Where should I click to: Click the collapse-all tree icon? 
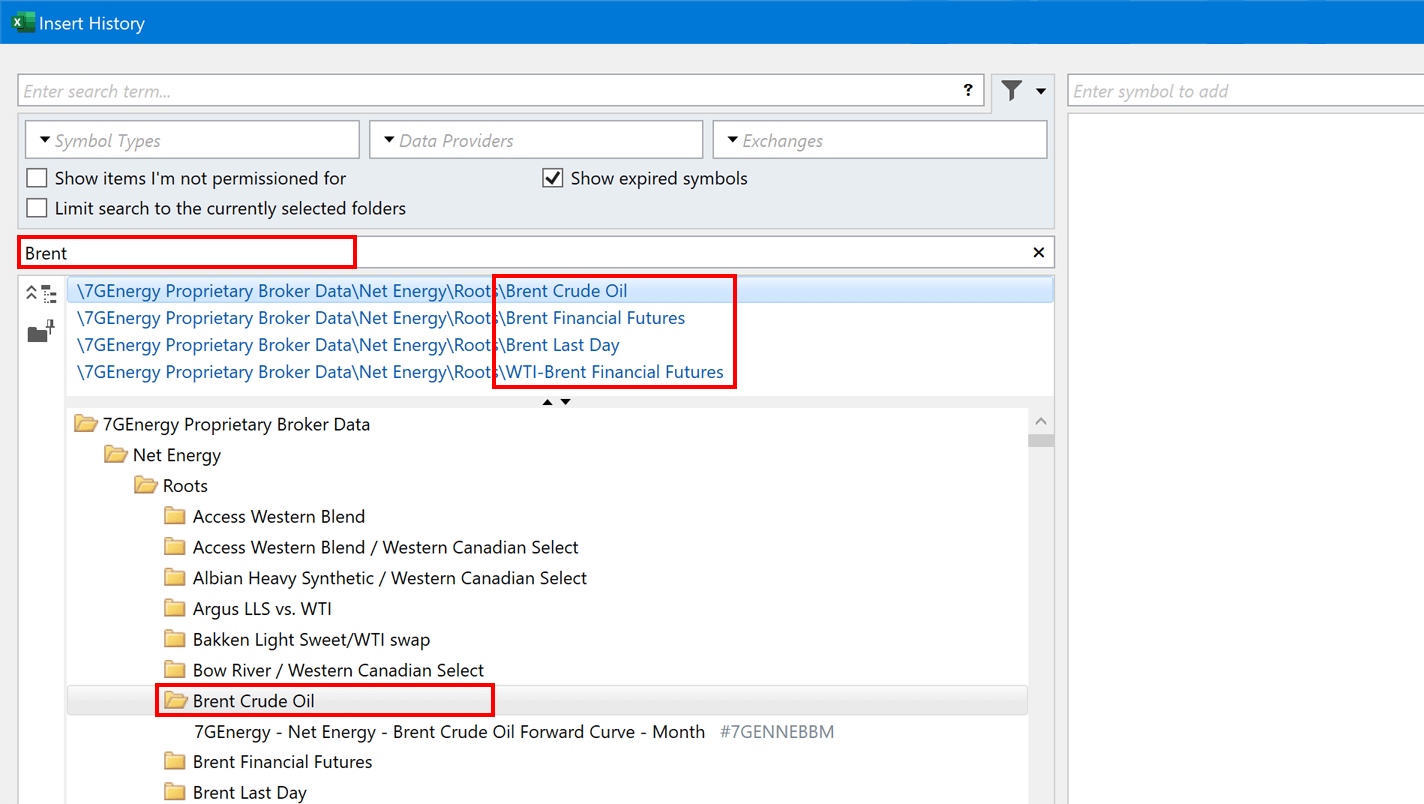click(x=40, y=293)
